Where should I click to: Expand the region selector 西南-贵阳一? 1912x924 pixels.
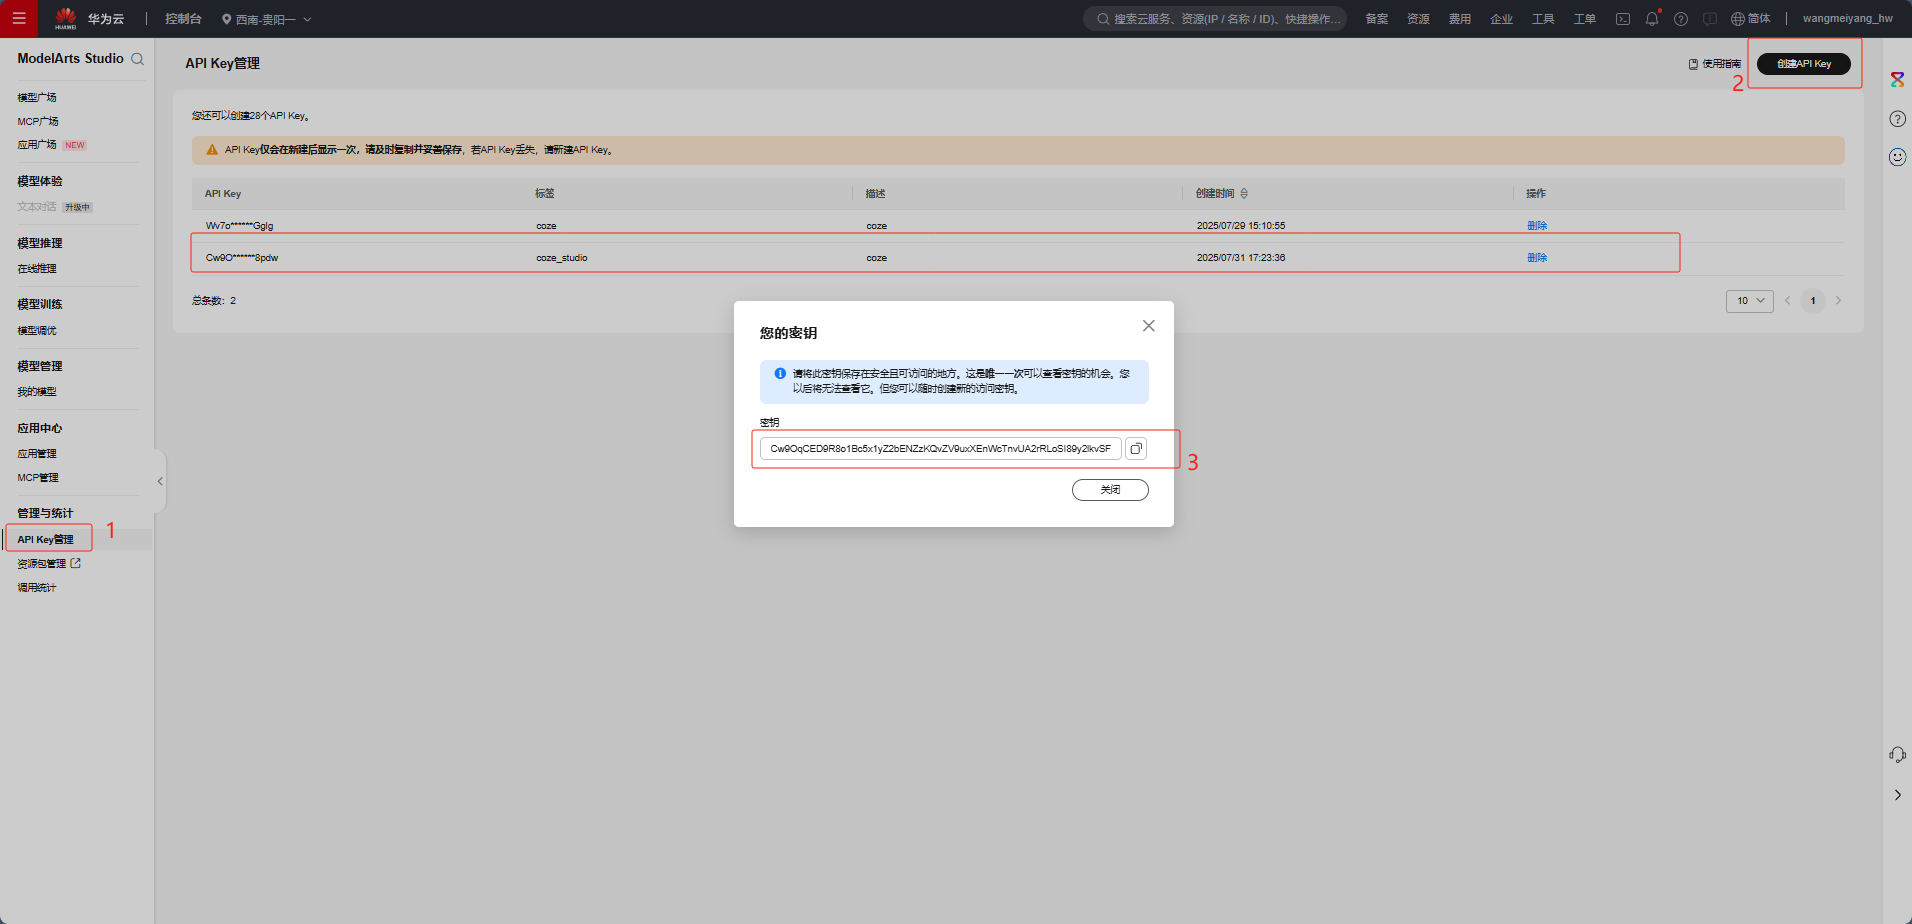(x=266, y=19)
